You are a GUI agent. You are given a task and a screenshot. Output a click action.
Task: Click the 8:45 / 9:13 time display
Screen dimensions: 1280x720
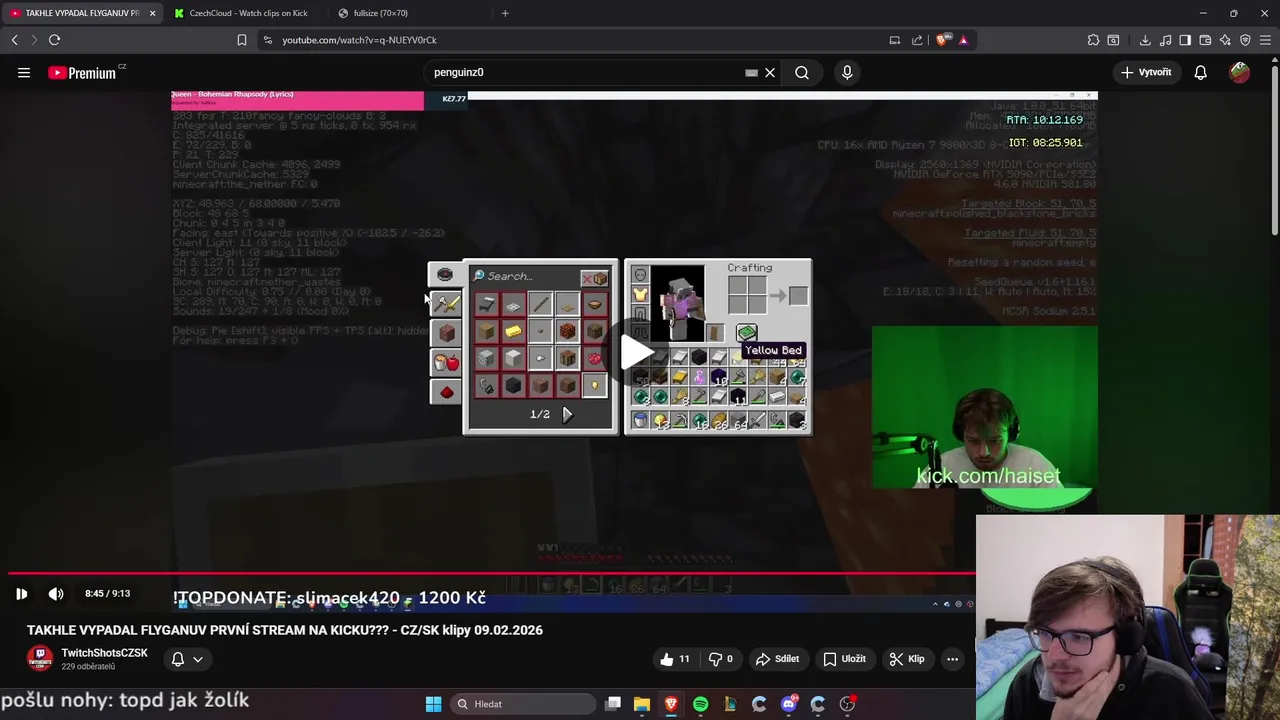[108, 594]
